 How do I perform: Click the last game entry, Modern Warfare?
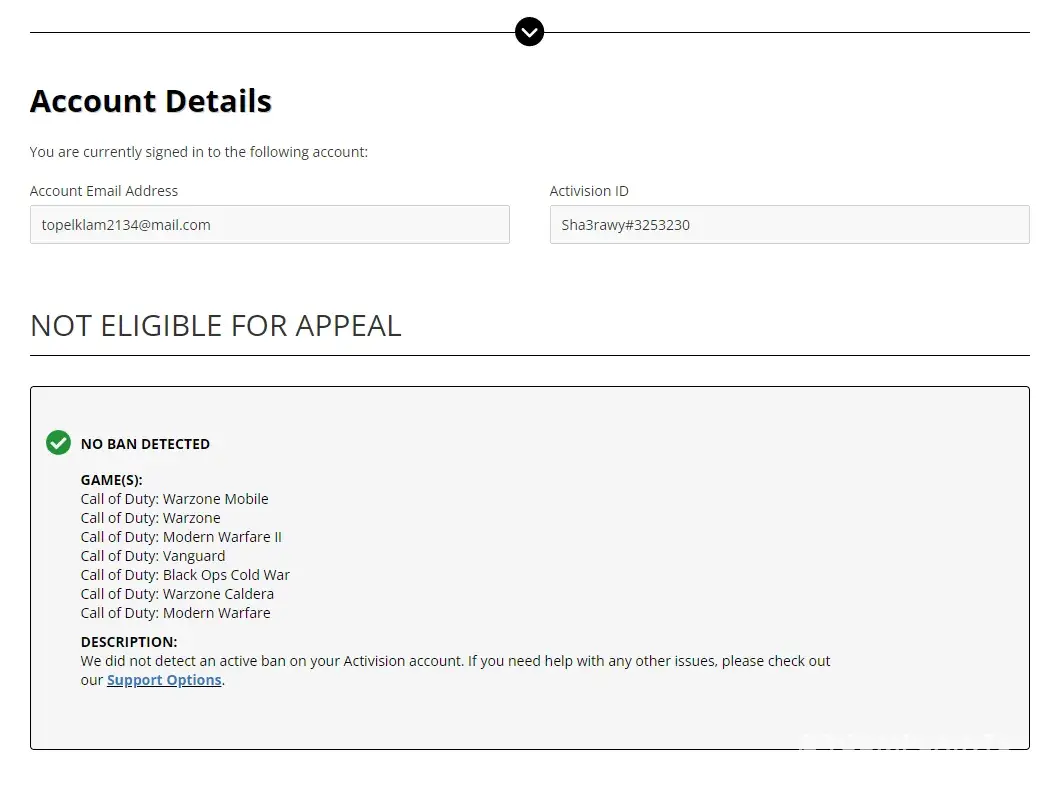pyautogui.click(x=175, y=613)
